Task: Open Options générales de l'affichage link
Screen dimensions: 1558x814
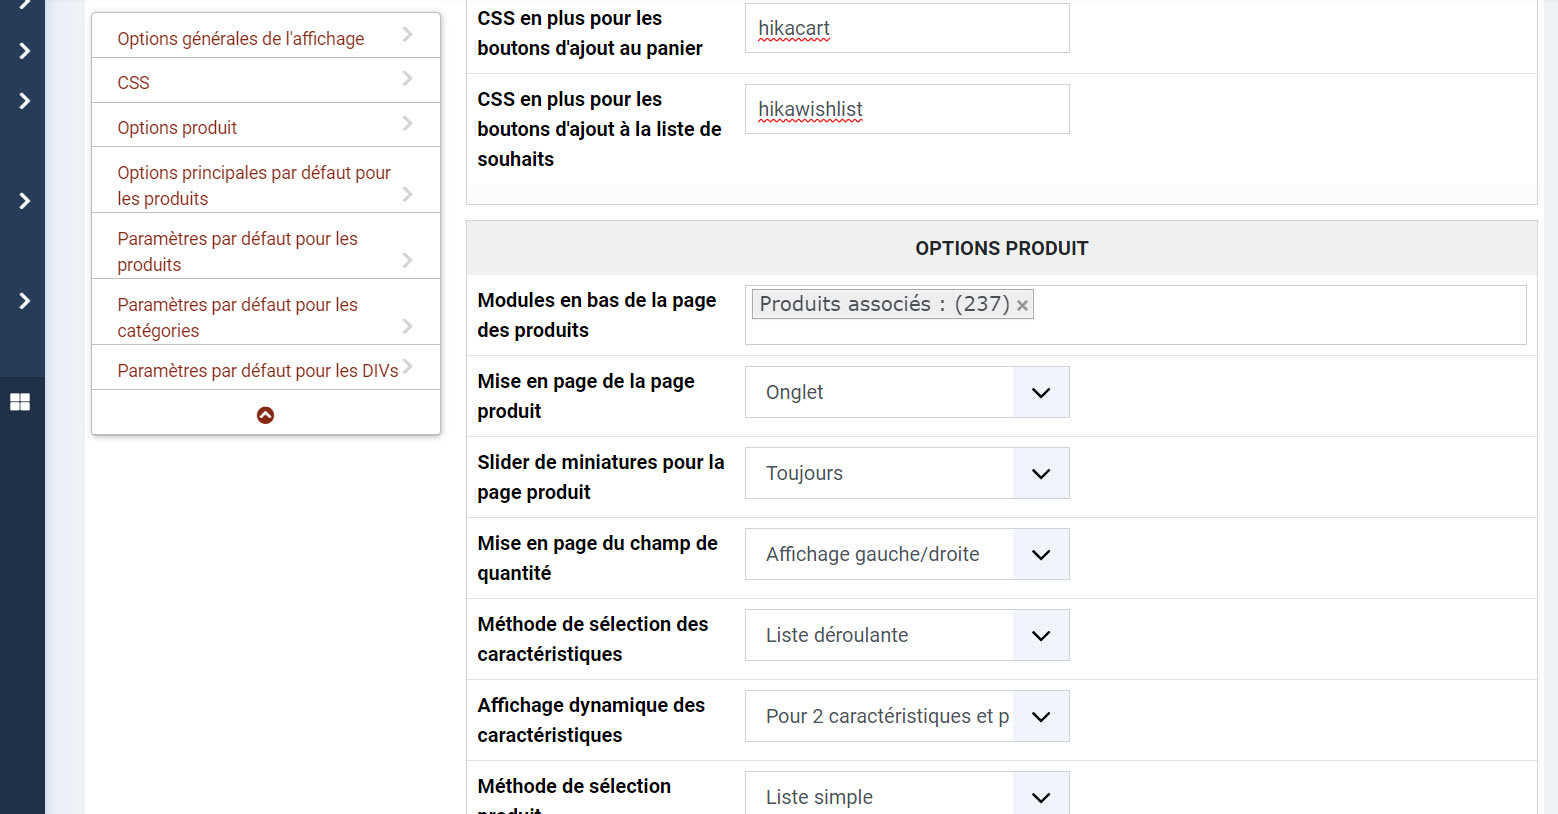Action: [x=241, y=39]
